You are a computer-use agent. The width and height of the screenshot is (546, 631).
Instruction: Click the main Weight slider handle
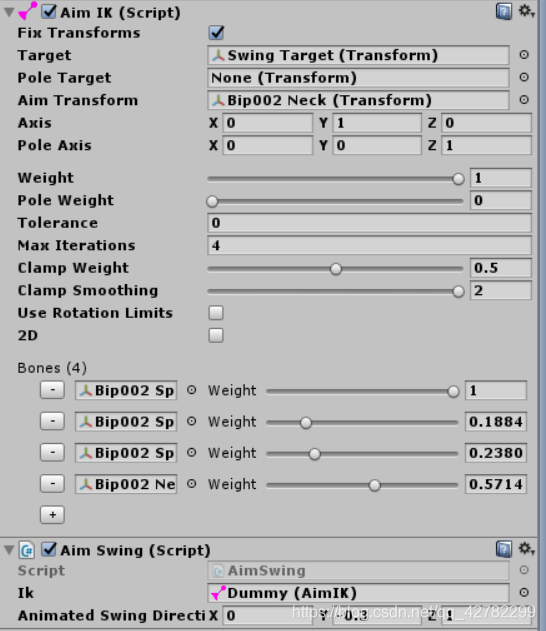458,179
